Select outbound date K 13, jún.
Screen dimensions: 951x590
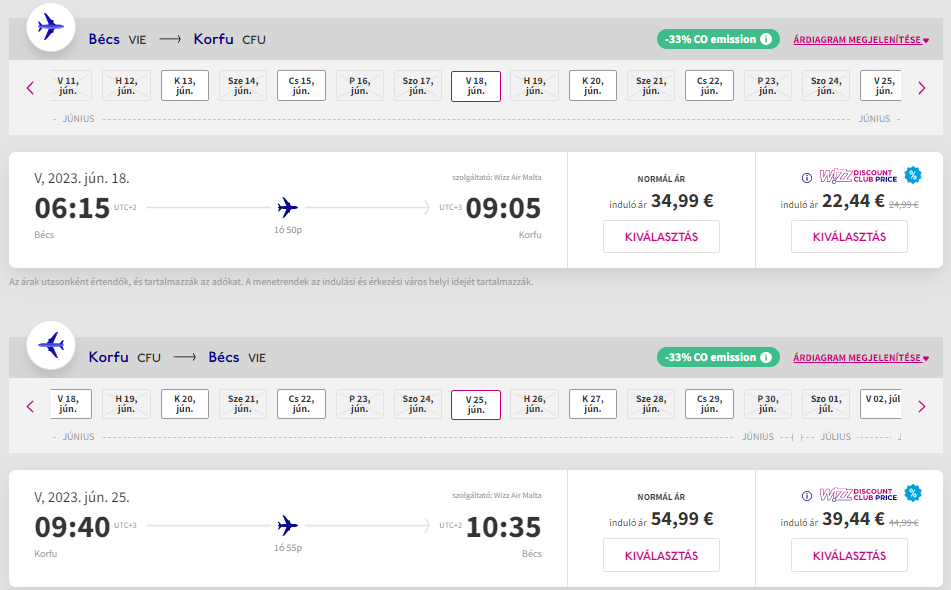[x=185, y=85]
